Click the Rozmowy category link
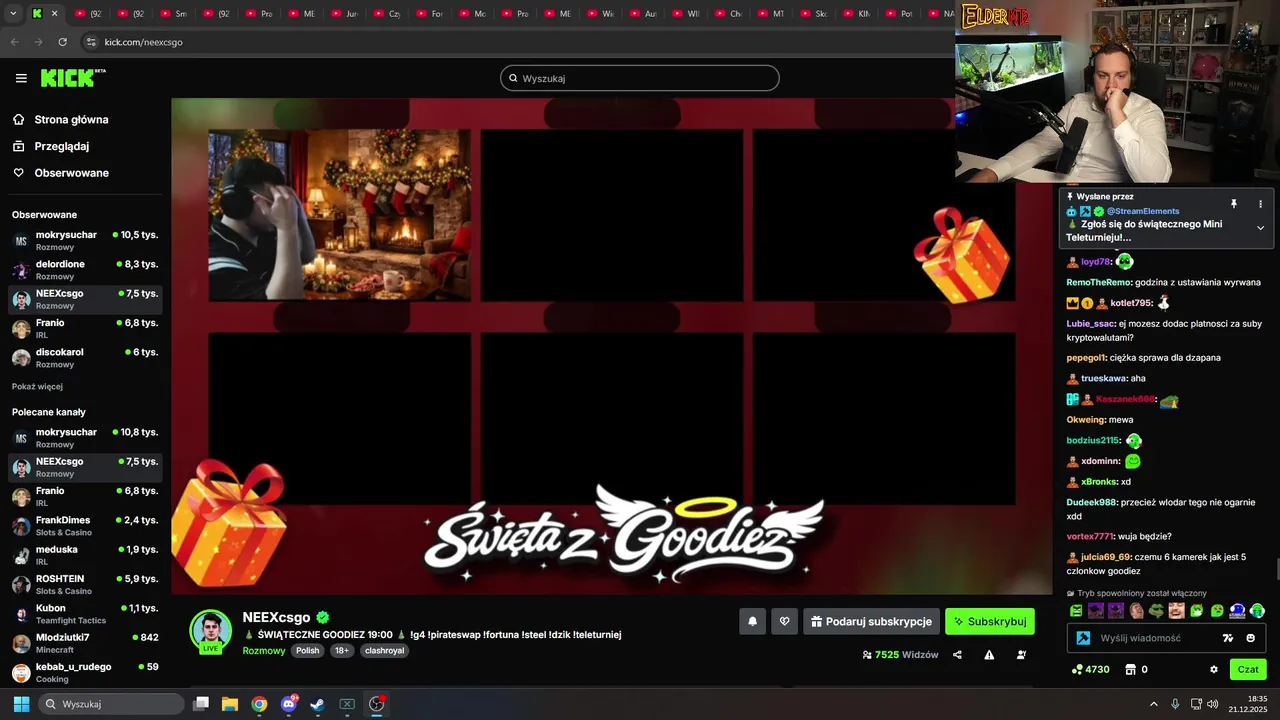Screen dimensions: 1280x720 pyautogui.click(x=264, y=650)
